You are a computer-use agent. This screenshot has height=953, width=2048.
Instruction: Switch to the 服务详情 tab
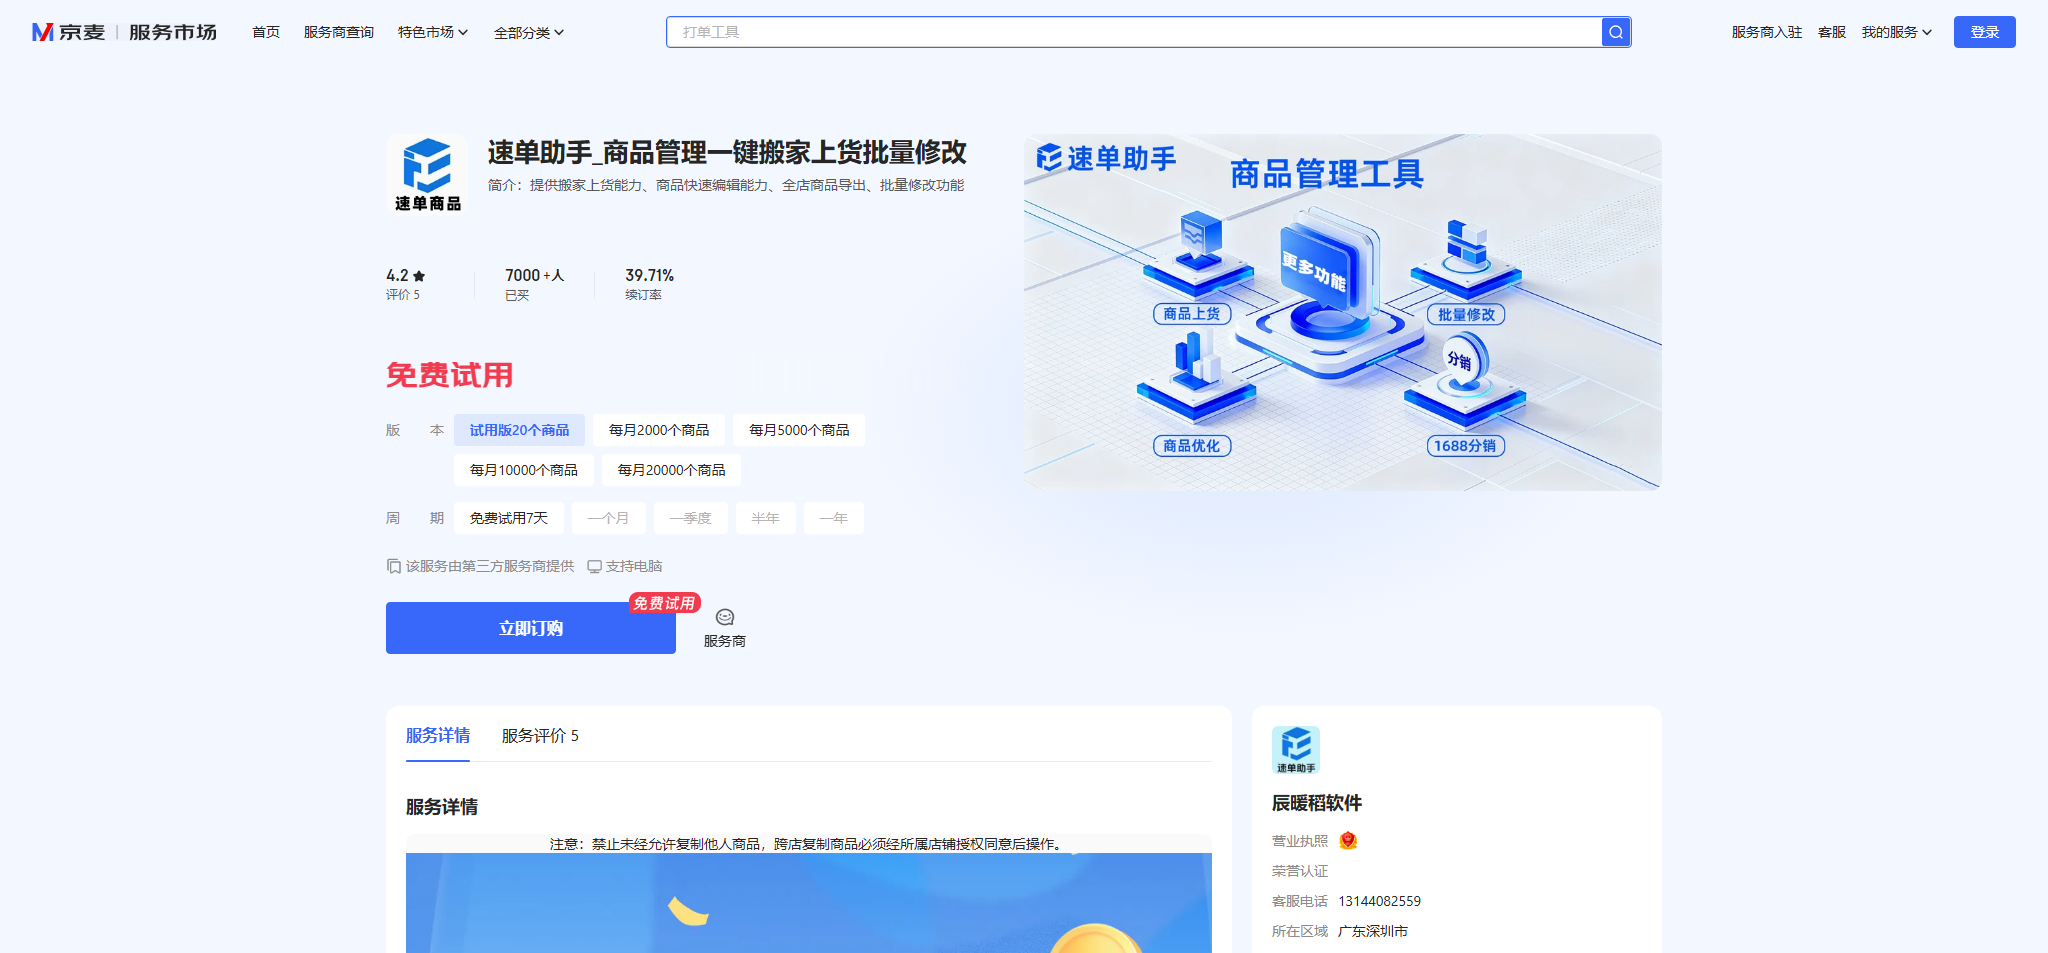tap(438, 736)
